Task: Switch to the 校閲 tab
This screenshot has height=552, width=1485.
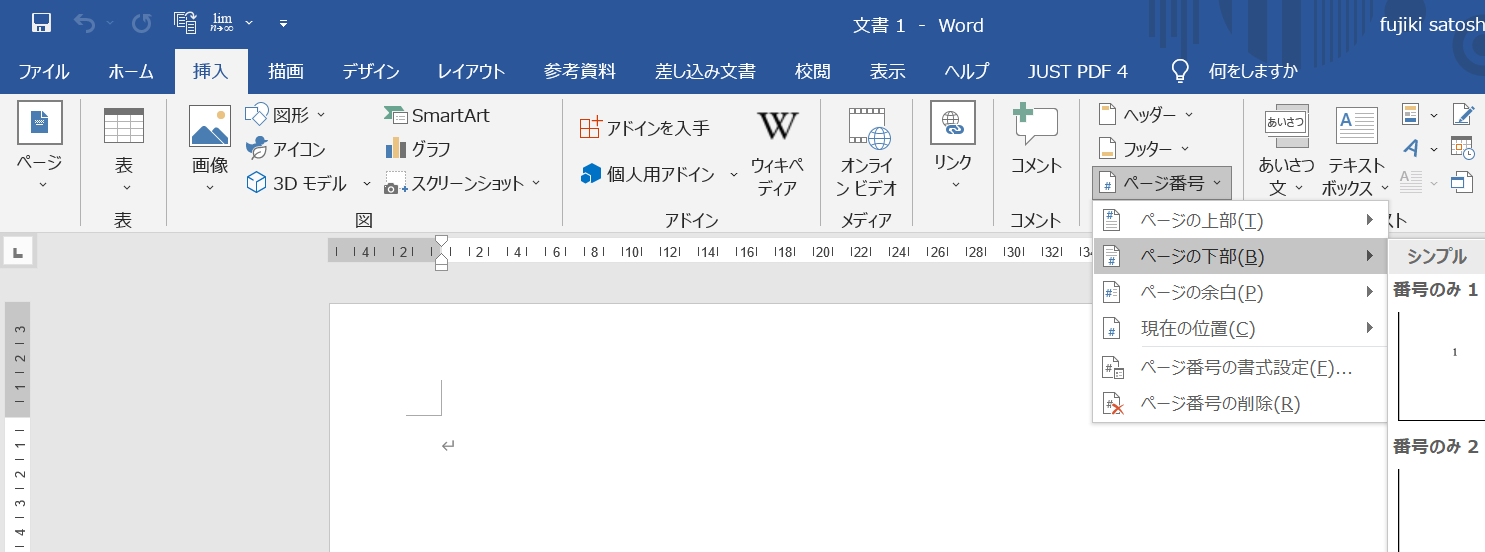Action: pos(813,71)
